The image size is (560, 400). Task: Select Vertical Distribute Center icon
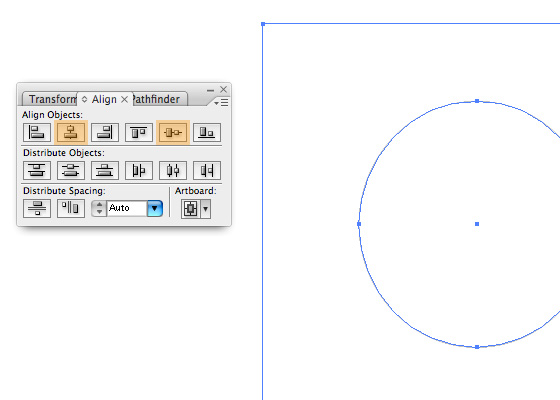coord(71,170)
